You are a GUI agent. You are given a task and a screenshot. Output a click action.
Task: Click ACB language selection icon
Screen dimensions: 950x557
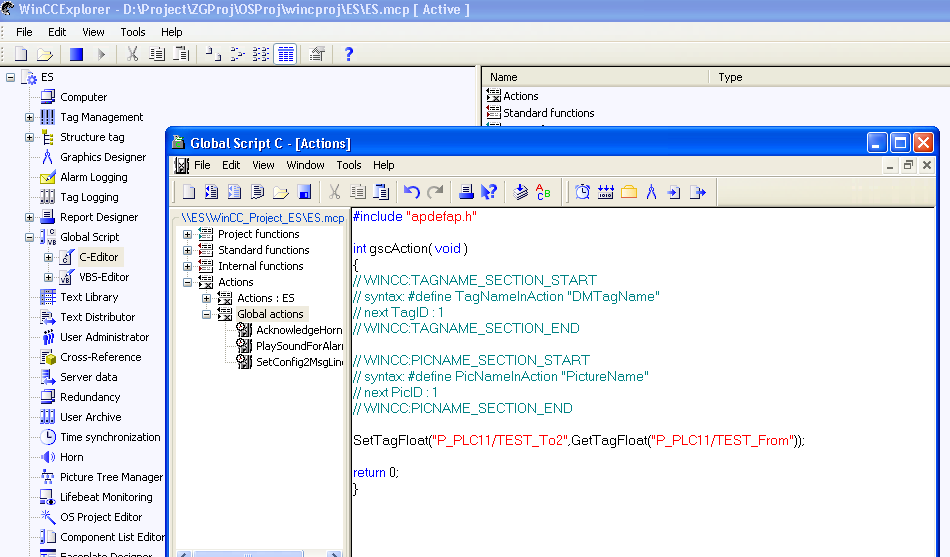click(x=543, y=192)
